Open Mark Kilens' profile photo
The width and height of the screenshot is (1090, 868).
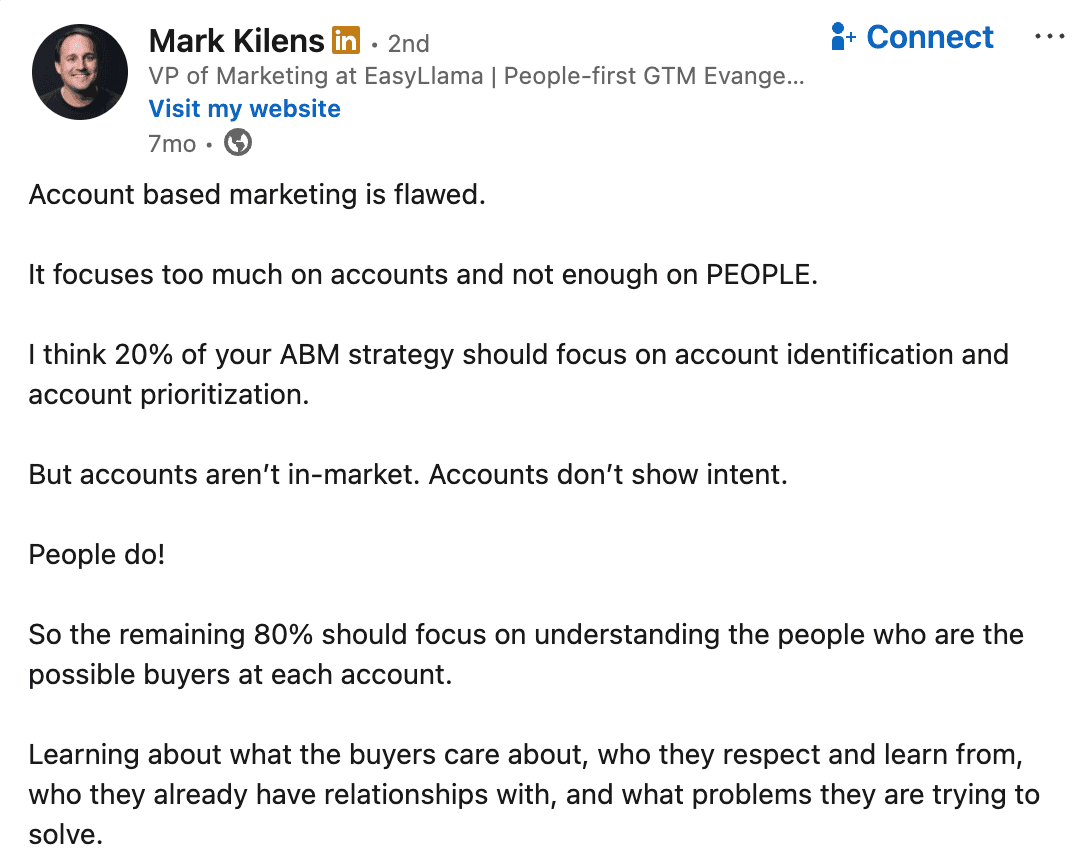click(80, 73)
